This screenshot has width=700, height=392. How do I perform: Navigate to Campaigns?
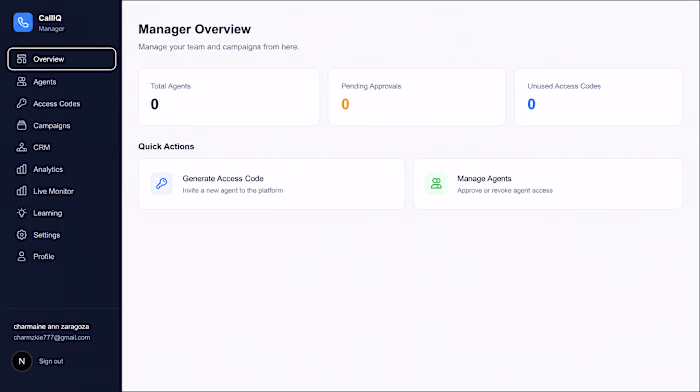(x=62, y=125)
